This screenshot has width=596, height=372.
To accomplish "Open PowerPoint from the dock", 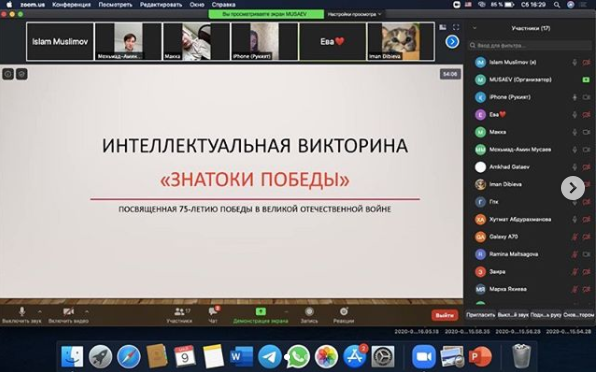I will 480,357.
